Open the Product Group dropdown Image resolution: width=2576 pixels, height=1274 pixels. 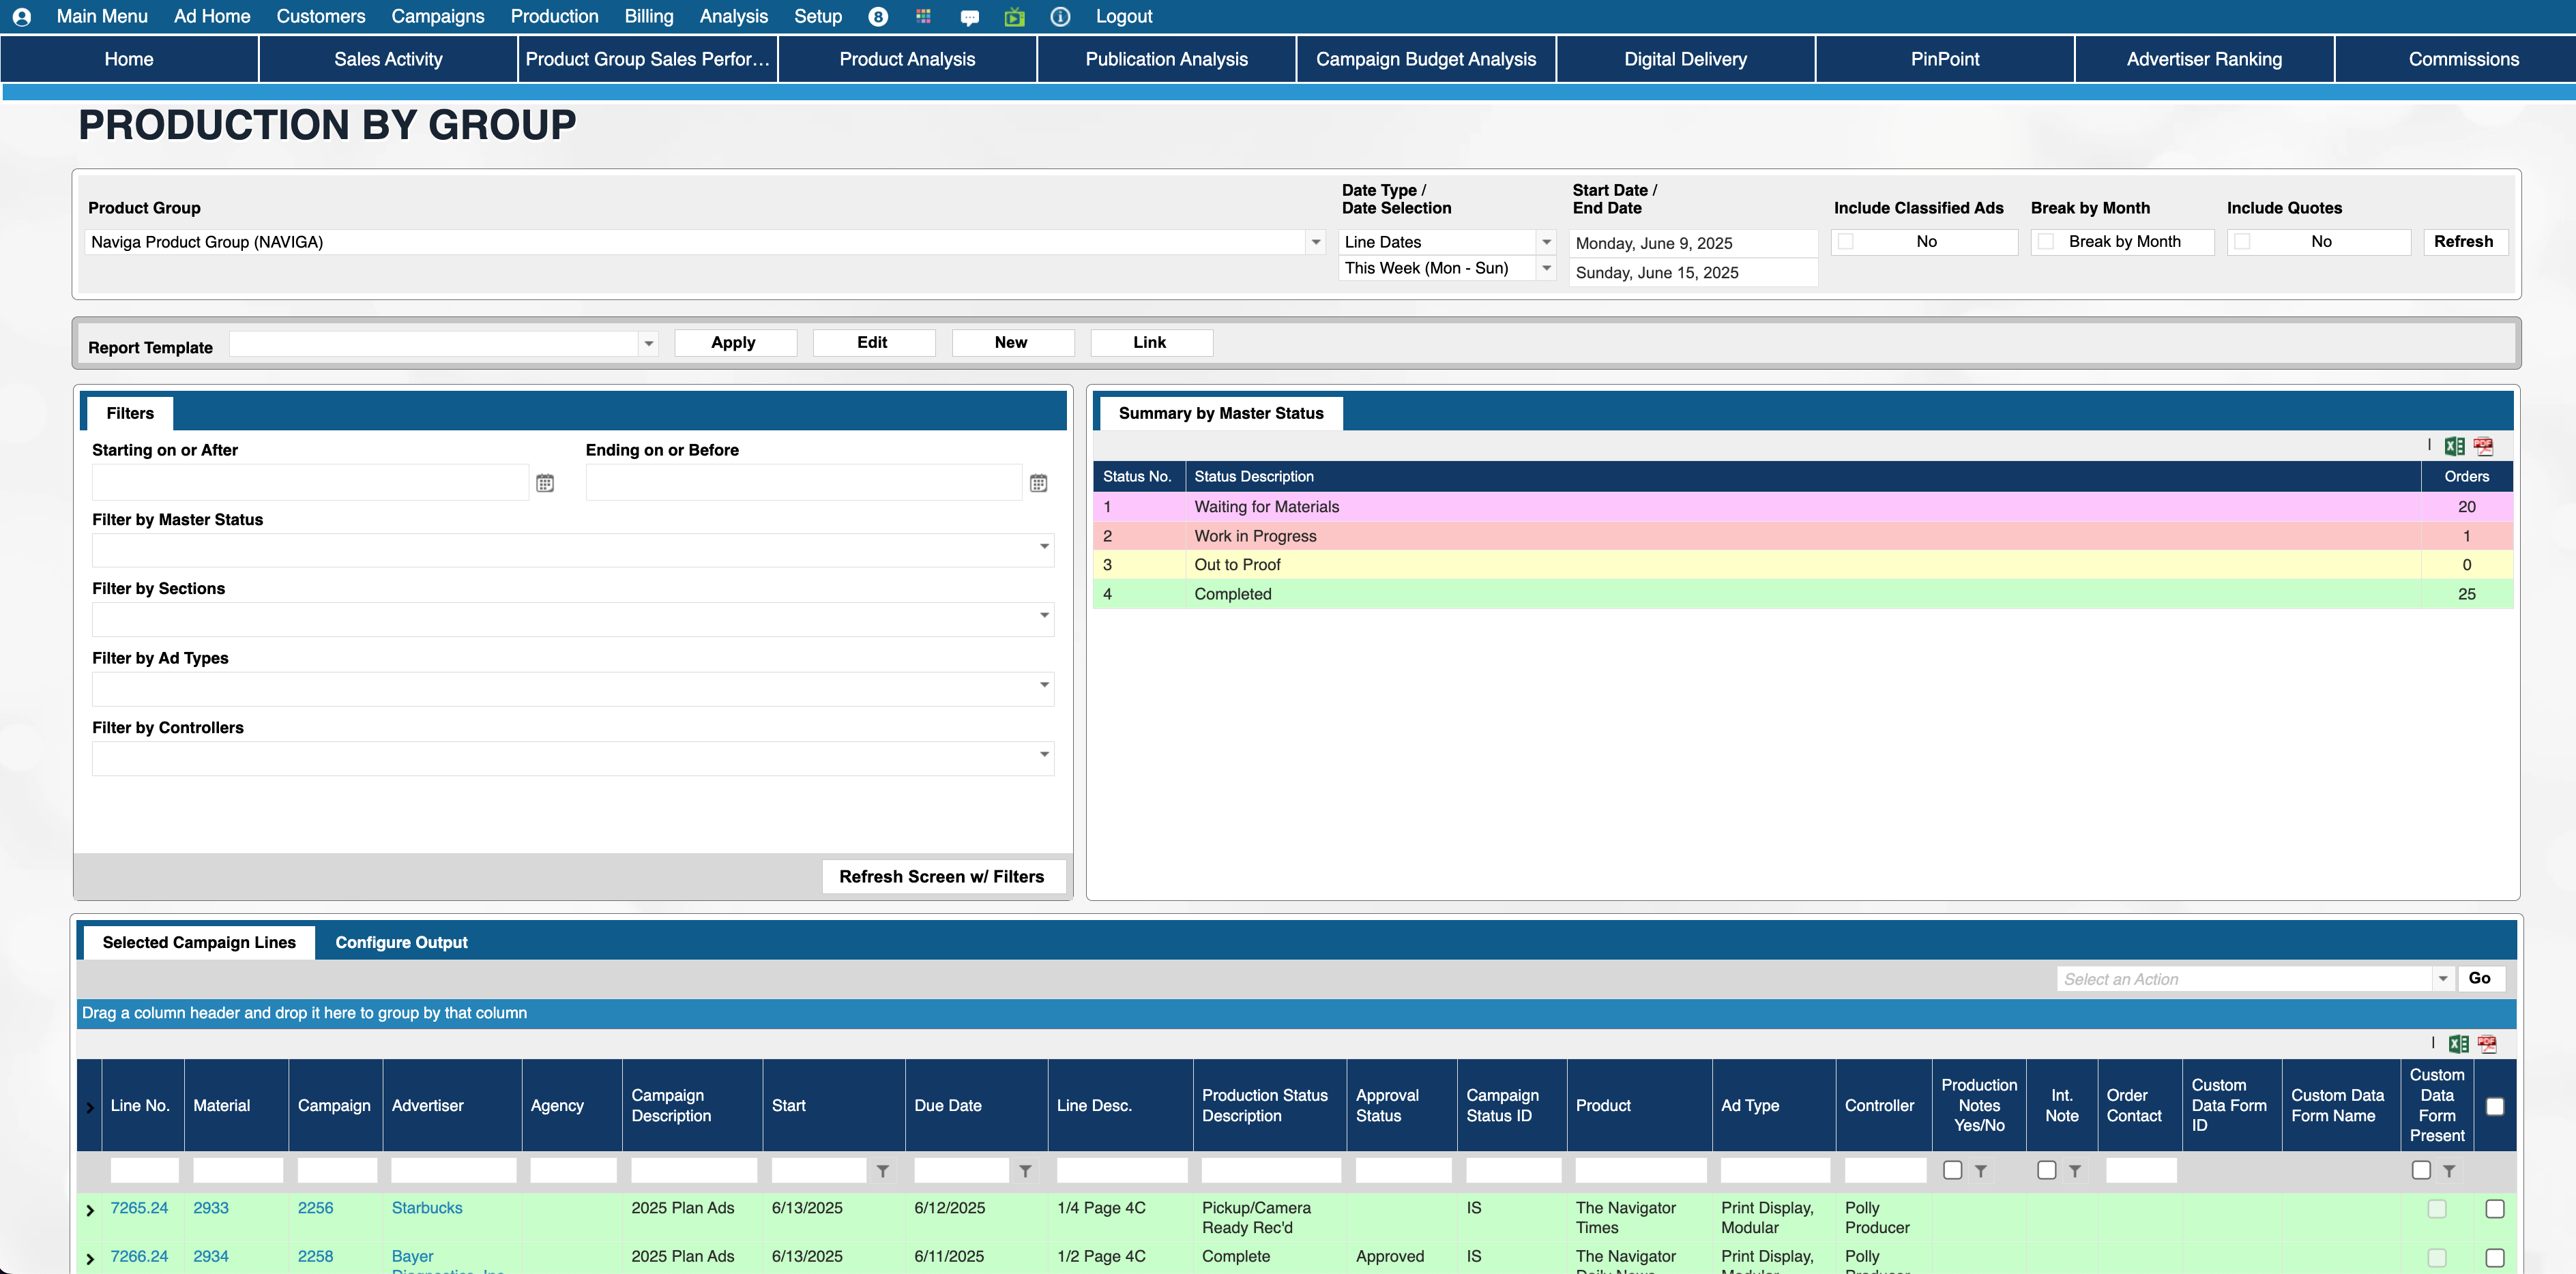click(1316, 242)
